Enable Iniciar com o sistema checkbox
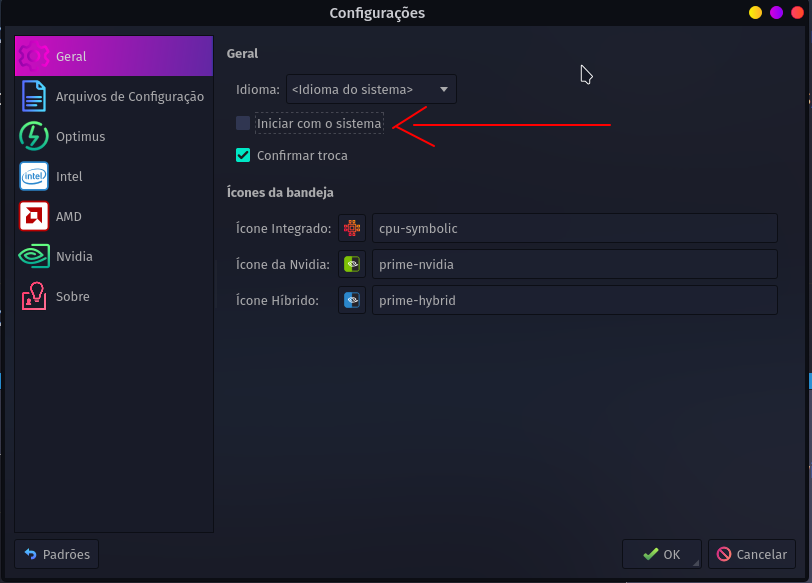The height and width of the screenshot is (583, 812). [243, 123]
